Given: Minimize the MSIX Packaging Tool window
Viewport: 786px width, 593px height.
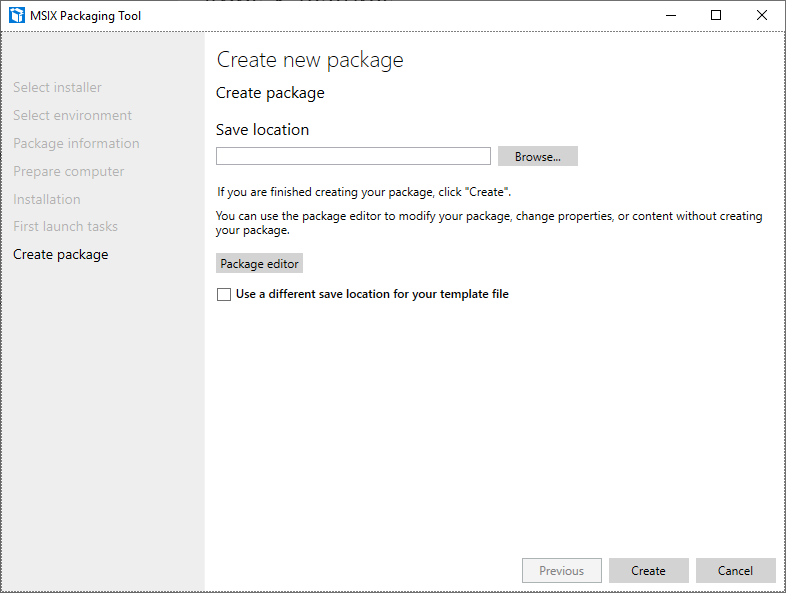Looking at the screenshot, I should (671, 16).
